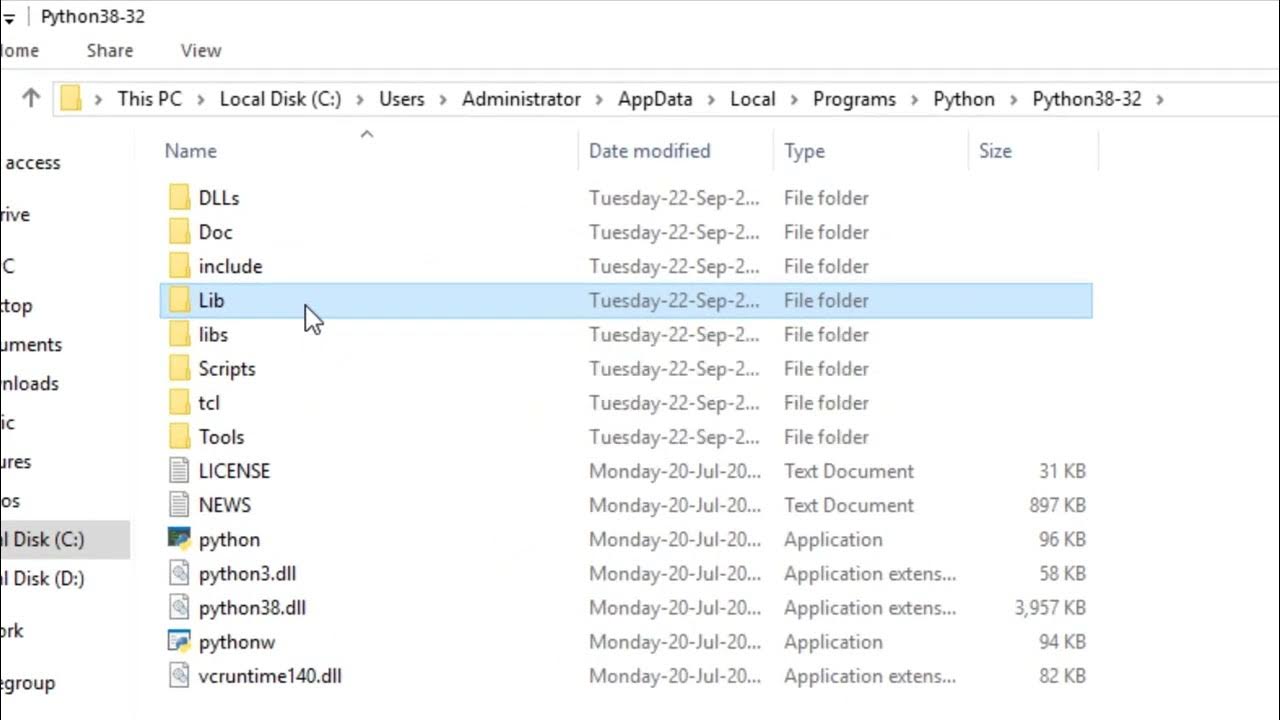Go to Python breadcrumb

coord(964,99)
